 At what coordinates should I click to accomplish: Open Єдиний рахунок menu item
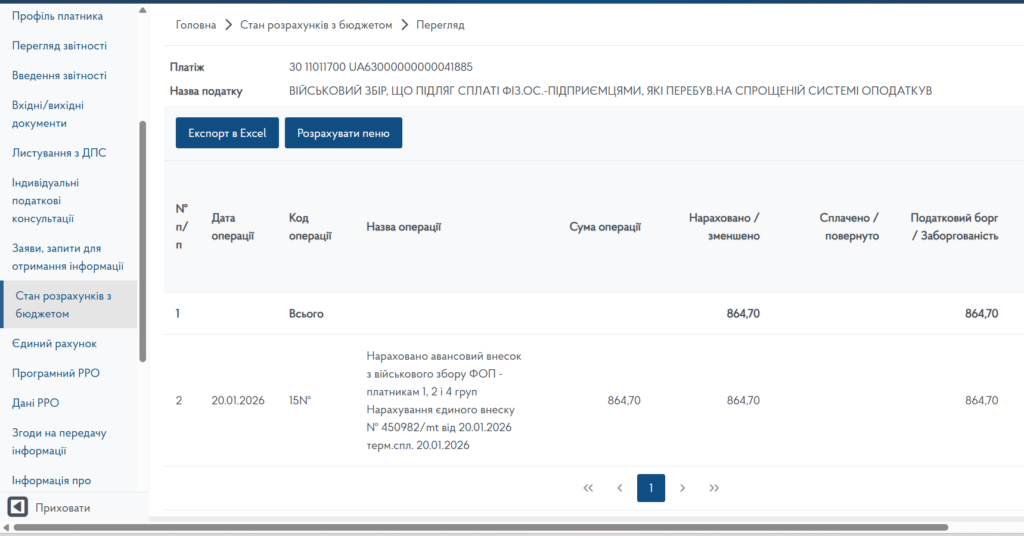click(54, 344)
